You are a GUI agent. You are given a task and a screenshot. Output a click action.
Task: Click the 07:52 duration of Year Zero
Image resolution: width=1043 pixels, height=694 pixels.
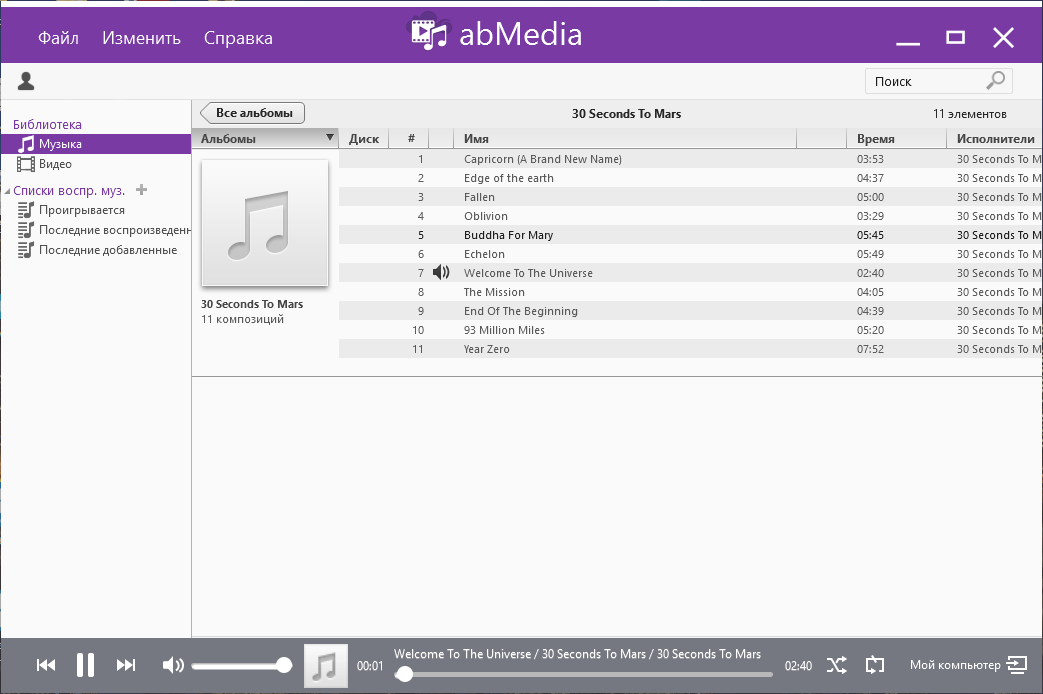pos(870,349)
